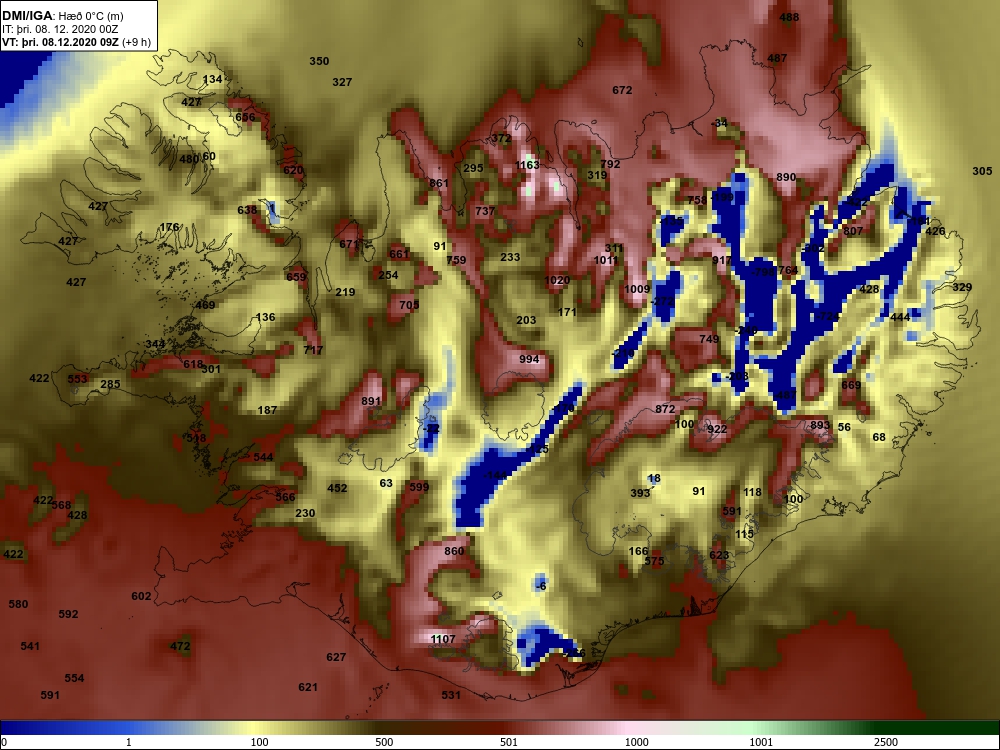
Task: Click the map value "672"
Action: tap(622, 91)
